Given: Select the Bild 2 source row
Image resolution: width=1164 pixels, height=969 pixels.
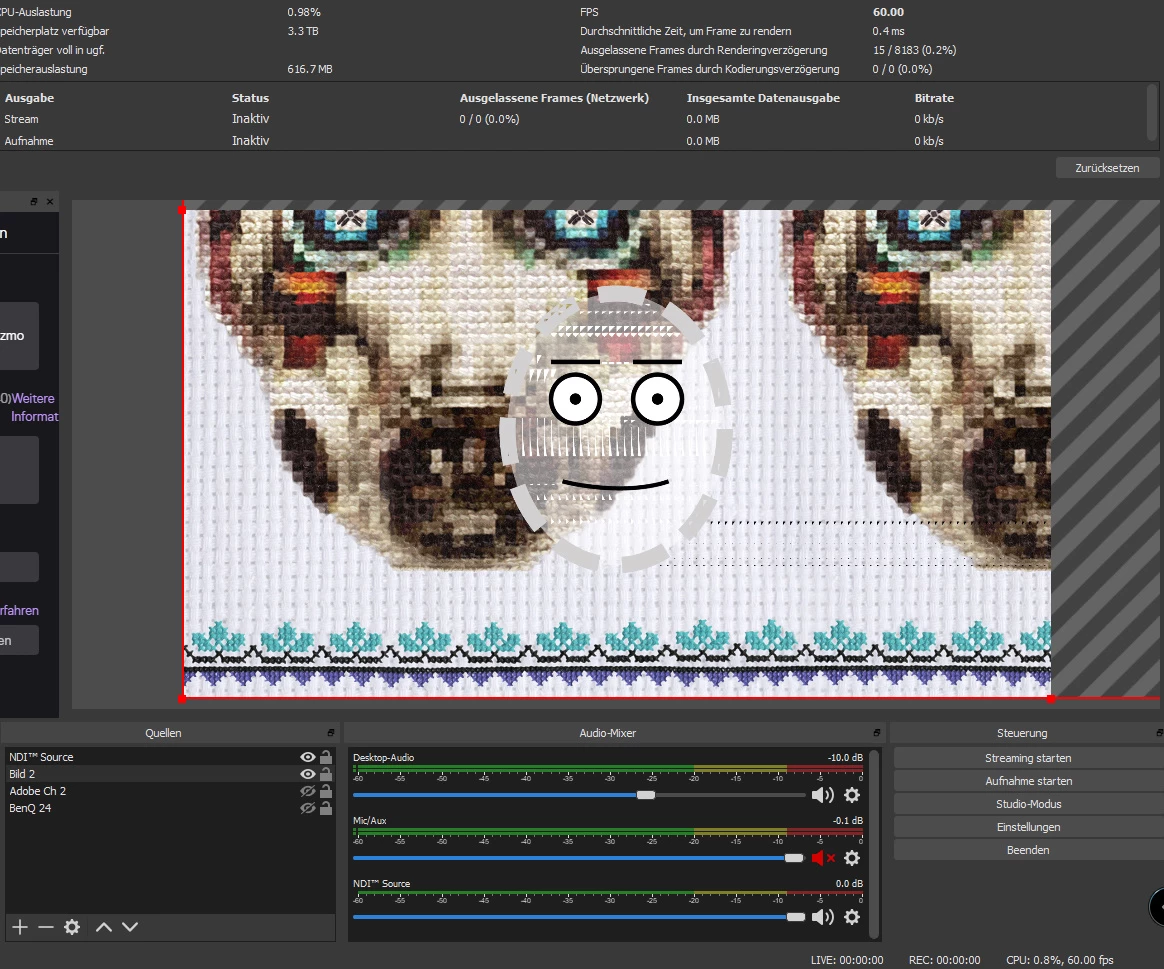Looking at the screenshot, I should coord(170,774).
